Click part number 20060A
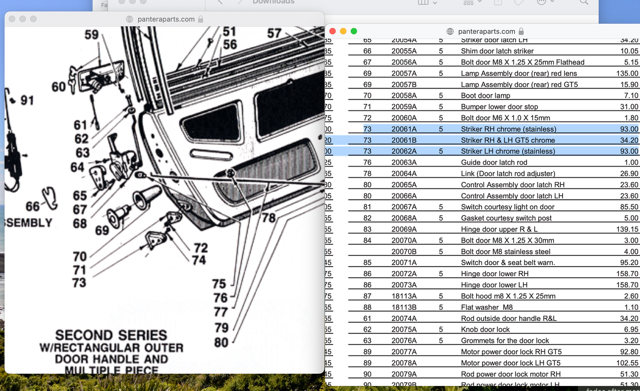Image resolution: width=640 pixels, height=391 pixels. [404, 118]
